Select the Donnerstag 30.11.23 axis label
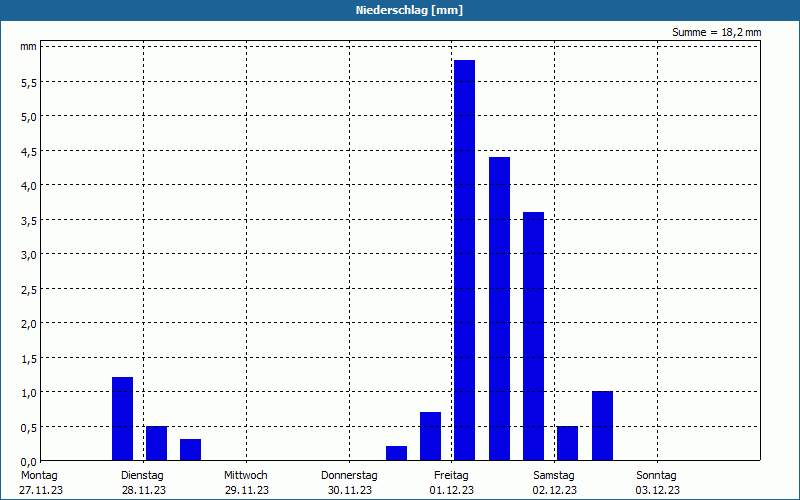 [349, 483]
